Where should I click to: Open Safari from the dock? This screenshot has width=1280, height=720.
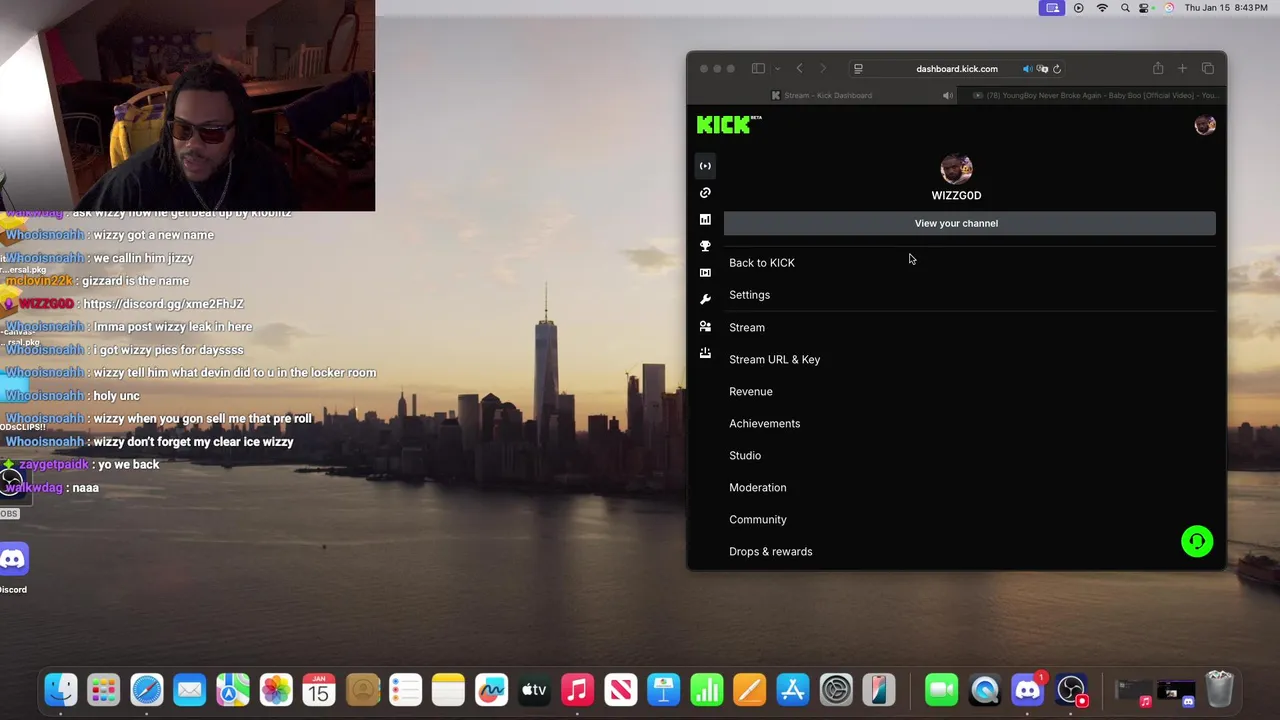(x=147, y=690)
